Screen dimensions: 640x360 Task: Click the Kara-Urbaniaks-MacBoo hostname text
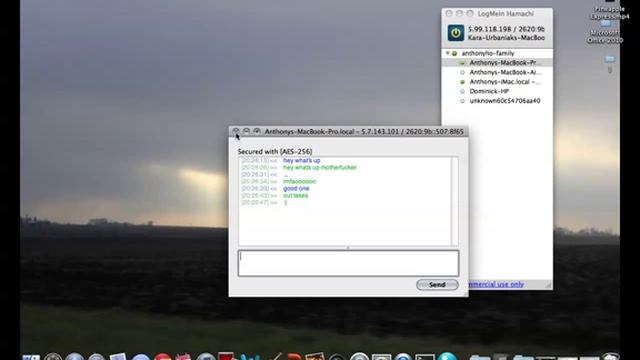click(506, 38)
